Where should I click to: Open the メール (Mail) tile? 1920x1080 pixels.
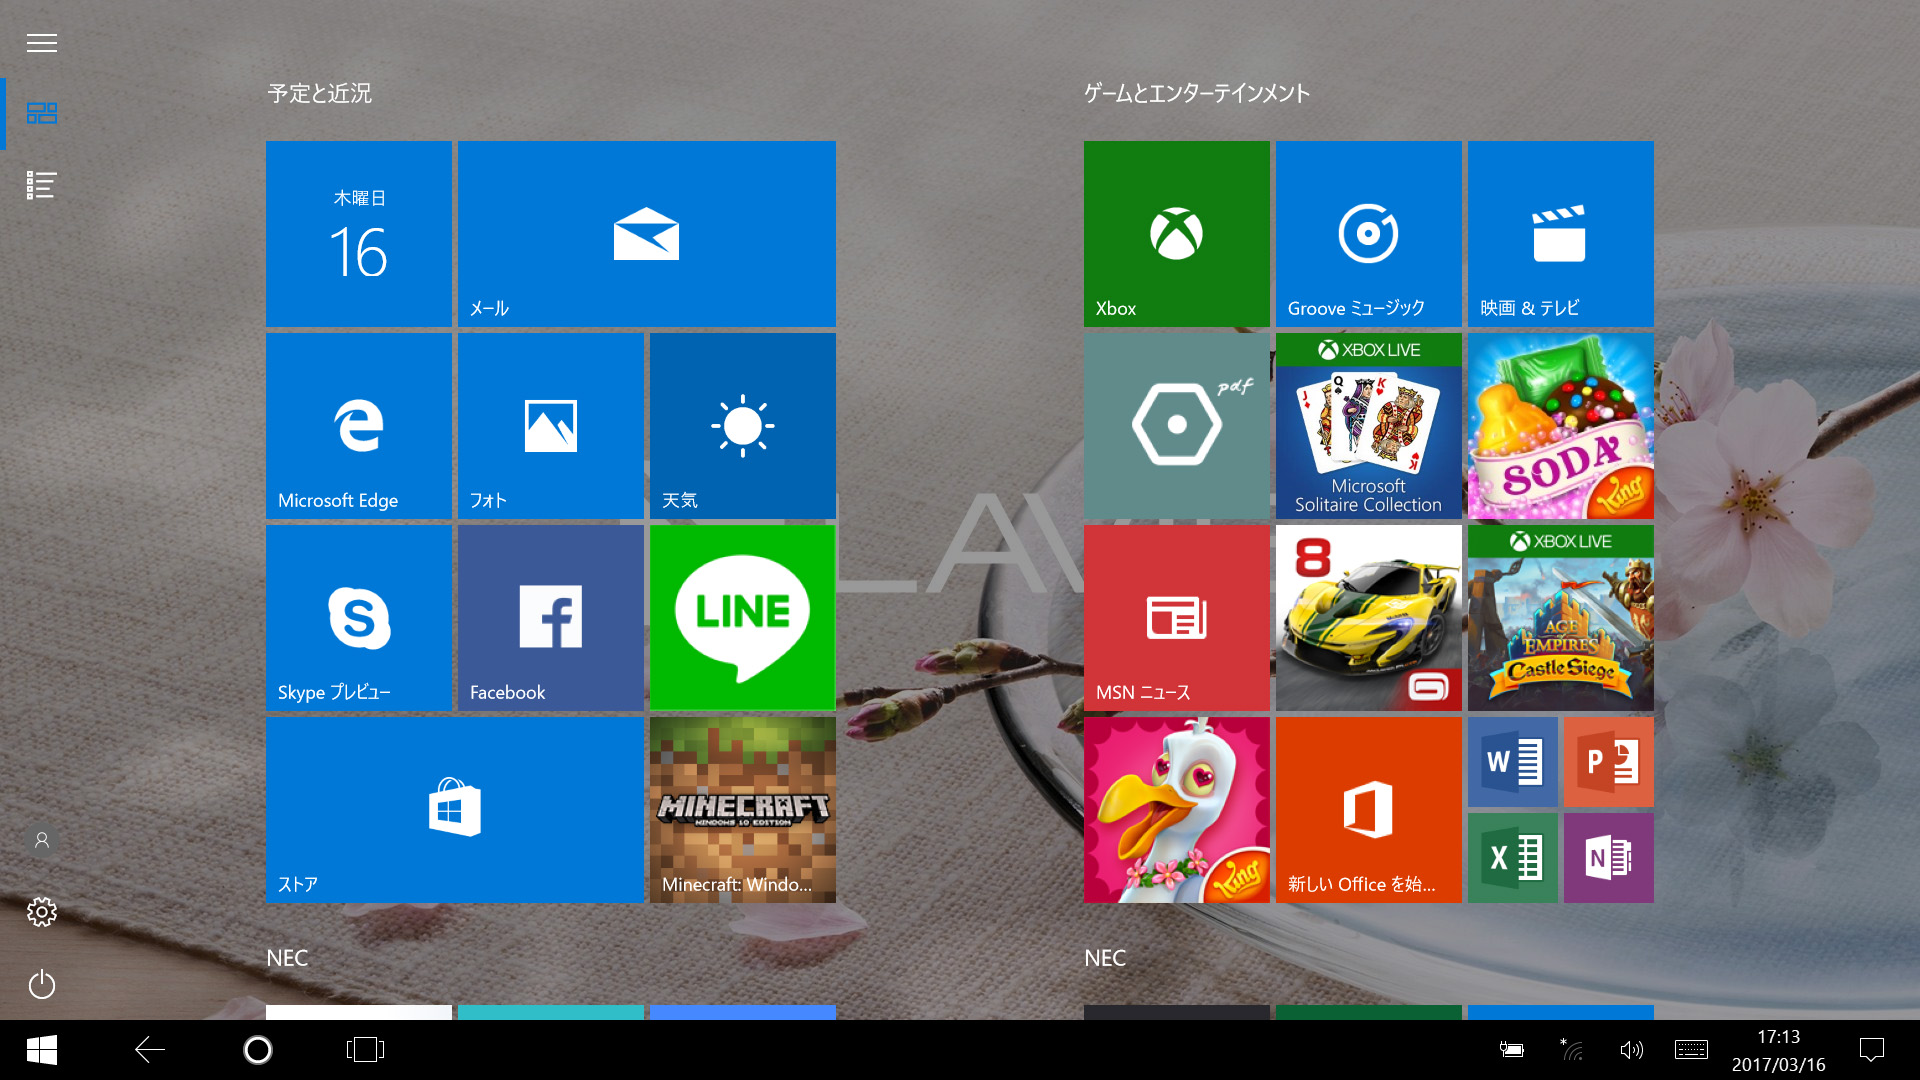point(646,233)
